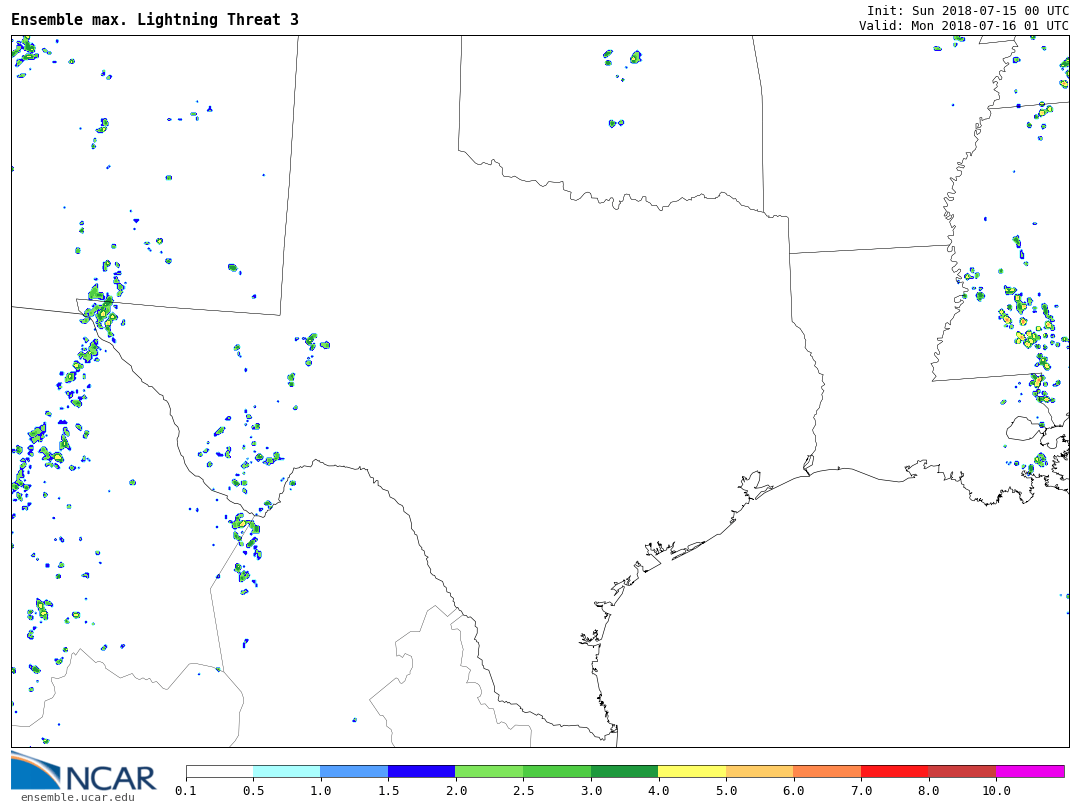This screenshot has width=1080, height=810.
Task: Click the ensemble.ucar.edu text
Action: pos(78,798)
